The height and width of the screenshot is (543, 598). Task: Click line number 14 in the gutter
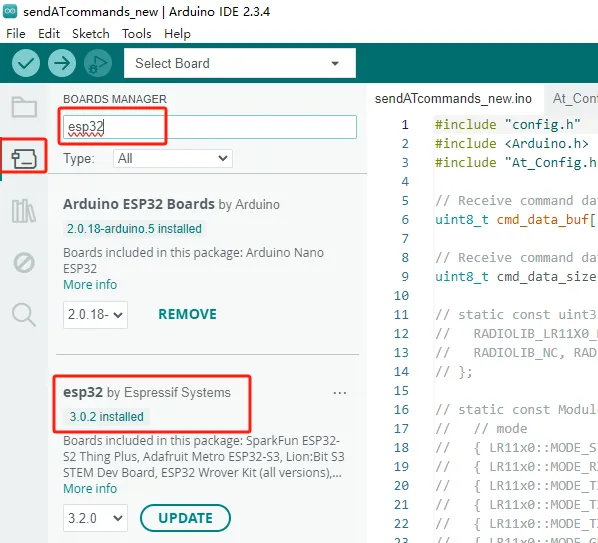[x=401, y=371]
